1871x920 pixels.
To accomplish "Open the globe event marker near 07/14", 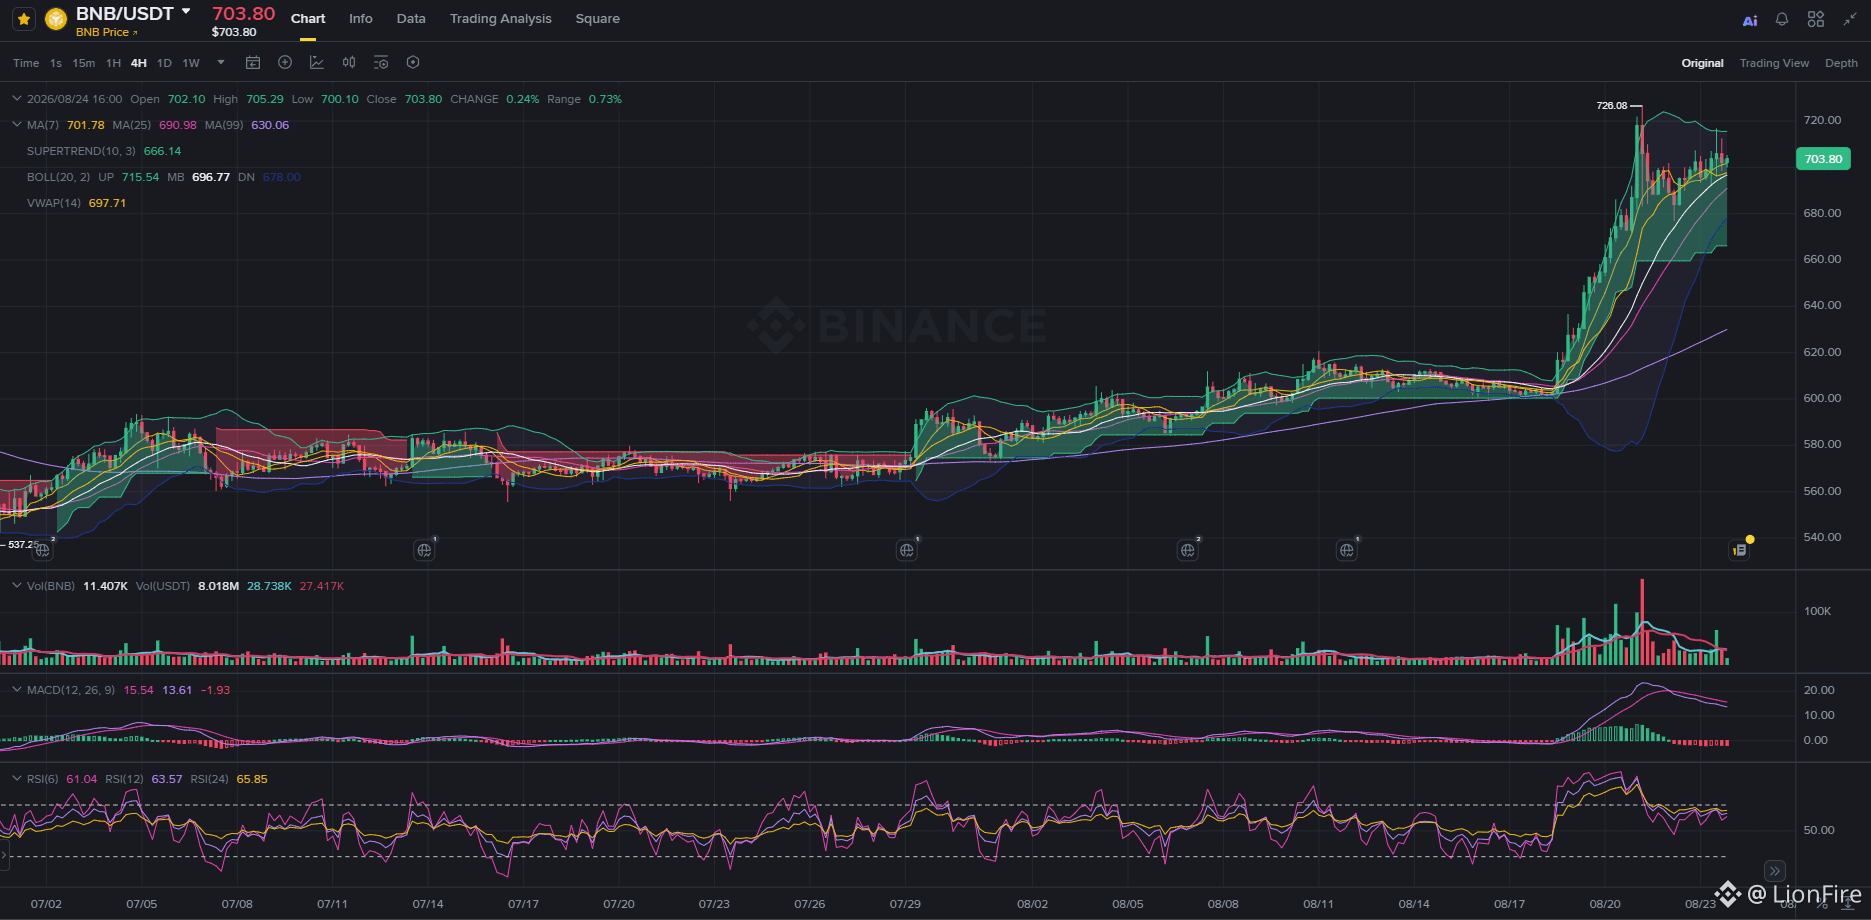I will (x=425, y=549).
